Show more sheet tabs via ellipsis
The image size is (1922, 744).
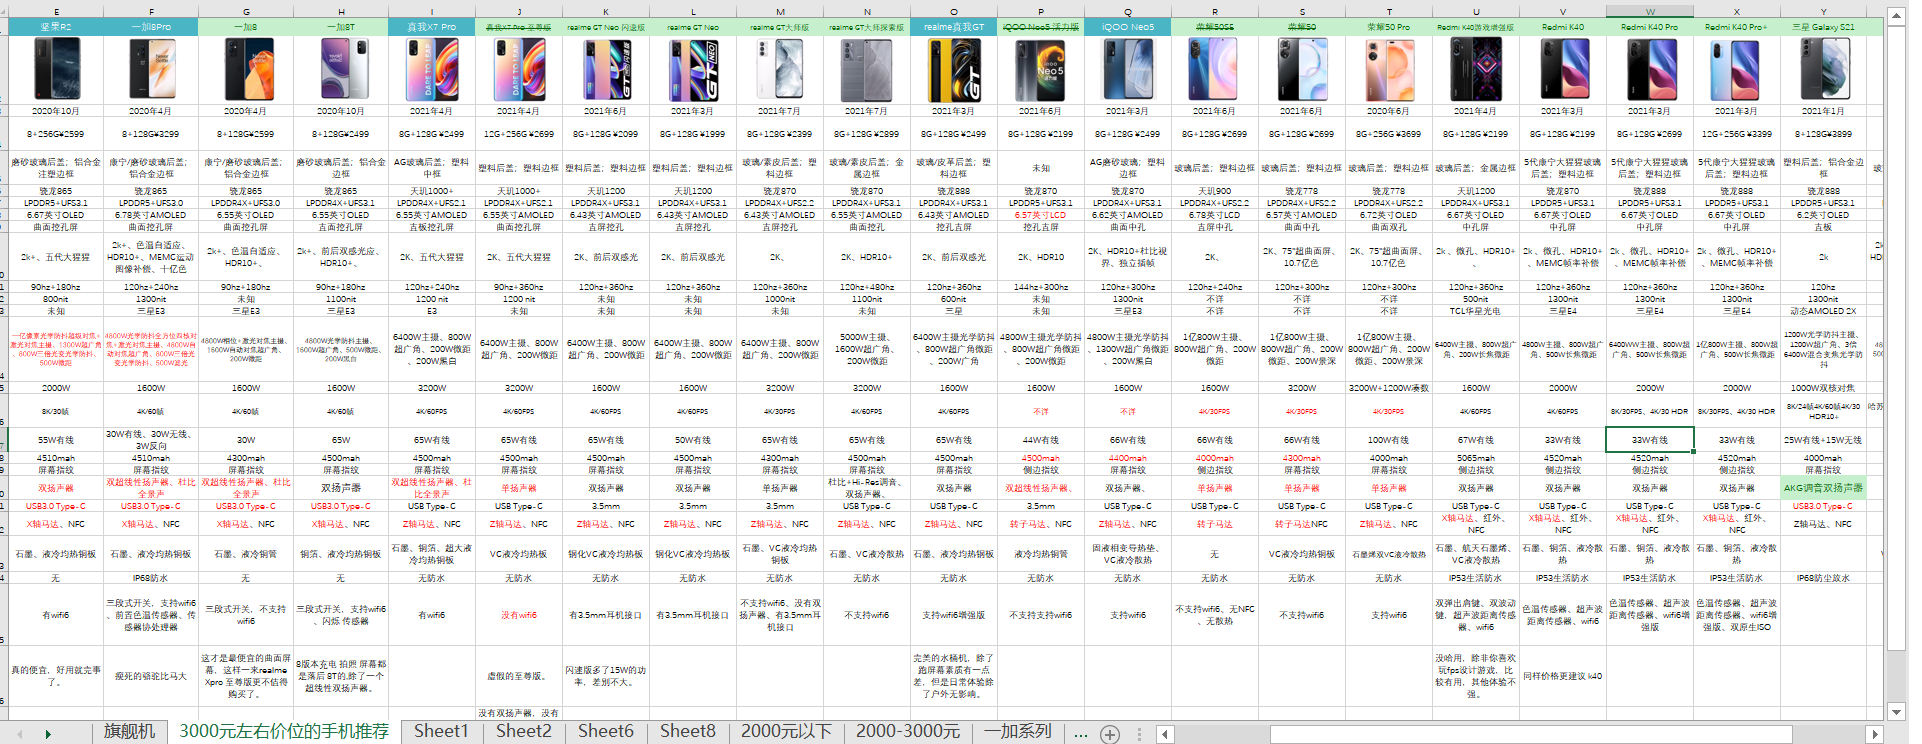click(x=1080, y=734)
